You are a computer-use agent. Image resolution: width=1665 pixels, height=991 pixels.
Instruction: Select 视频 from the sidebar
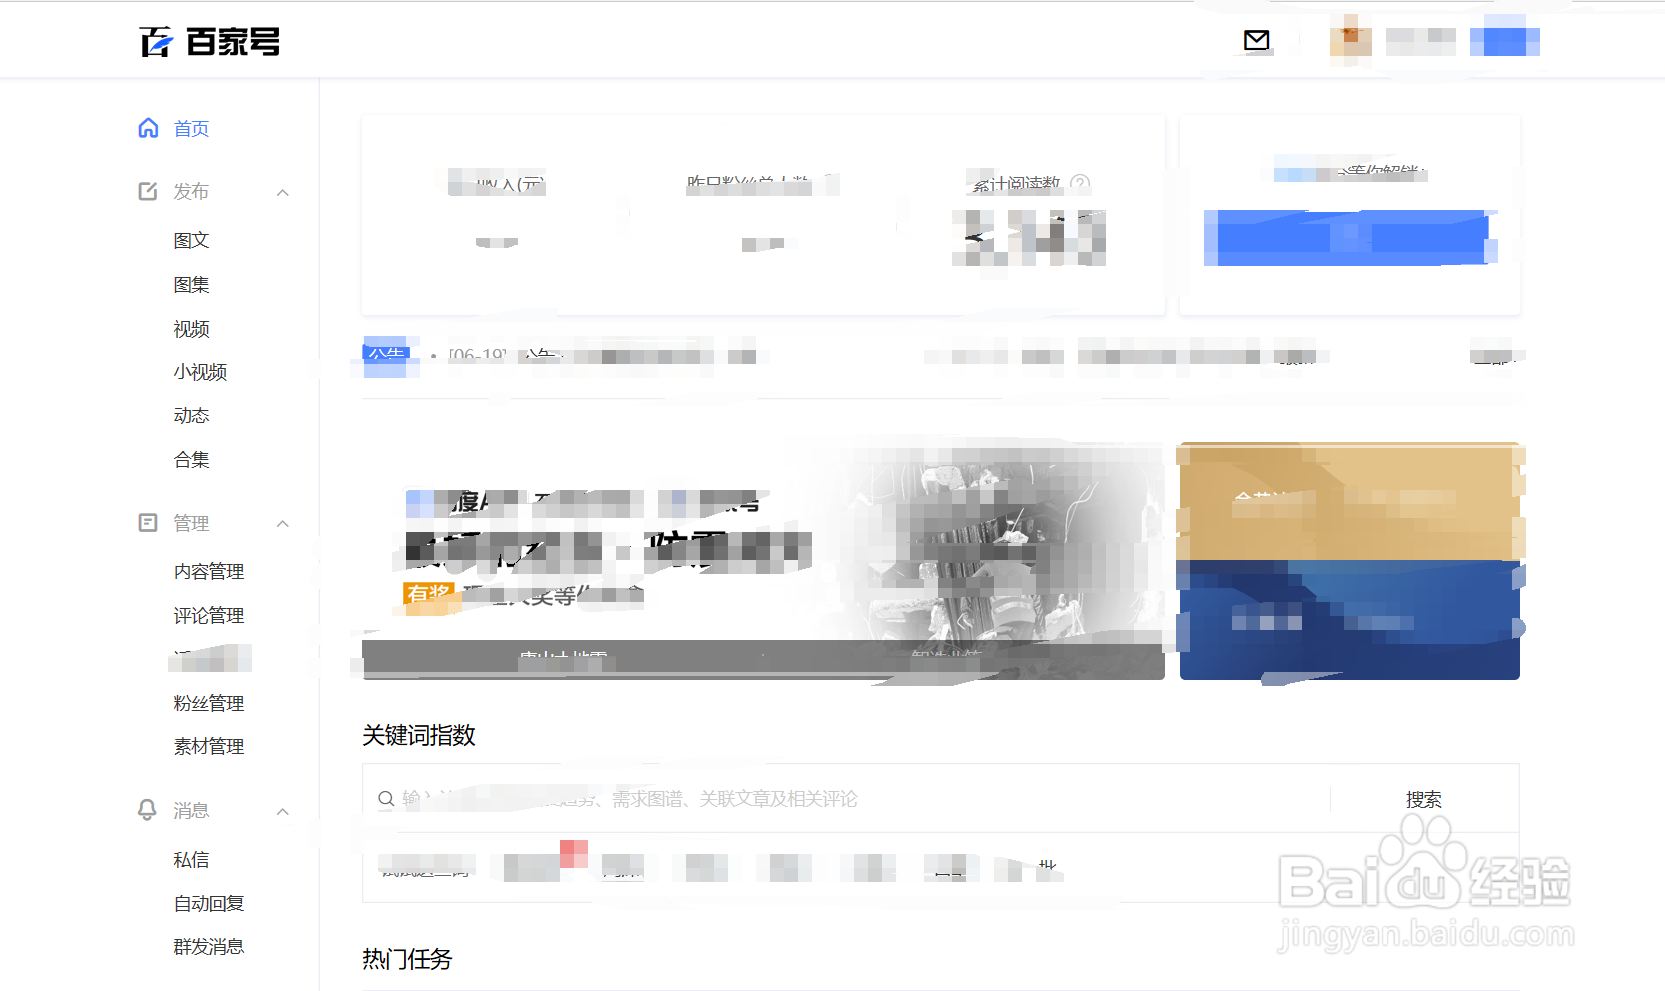point(191,328)
